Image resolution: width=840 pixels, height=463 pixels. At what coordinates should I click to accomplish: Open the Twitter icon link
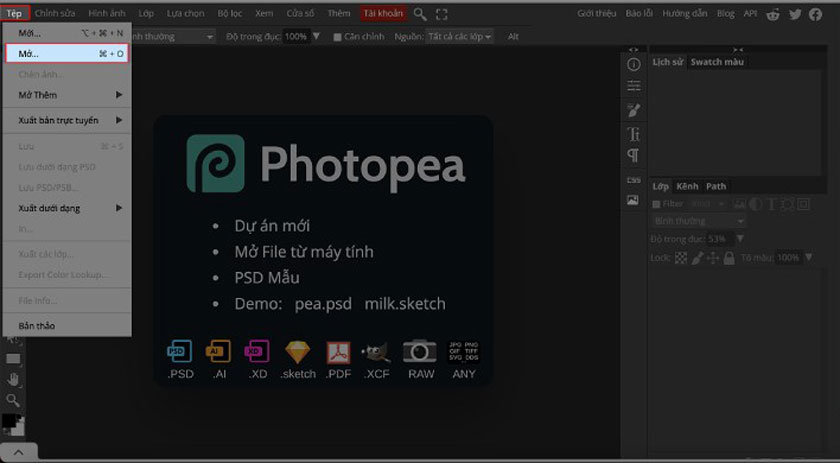pos(795,14)
